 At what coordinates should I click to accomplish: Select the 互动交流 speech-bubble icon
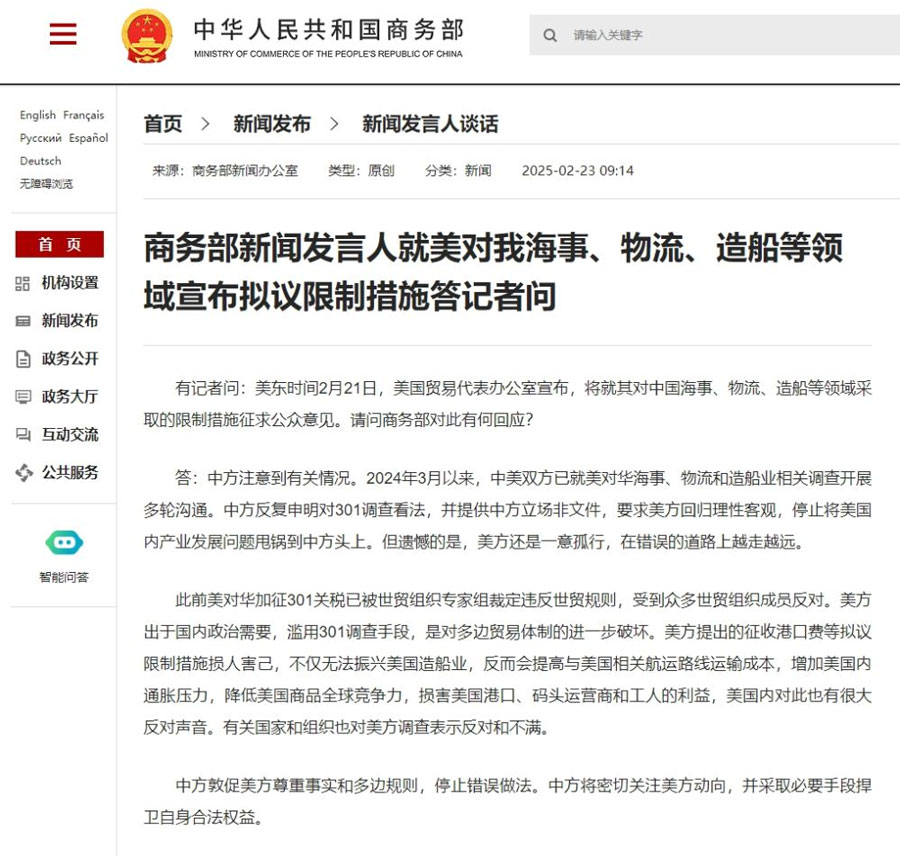22,434
